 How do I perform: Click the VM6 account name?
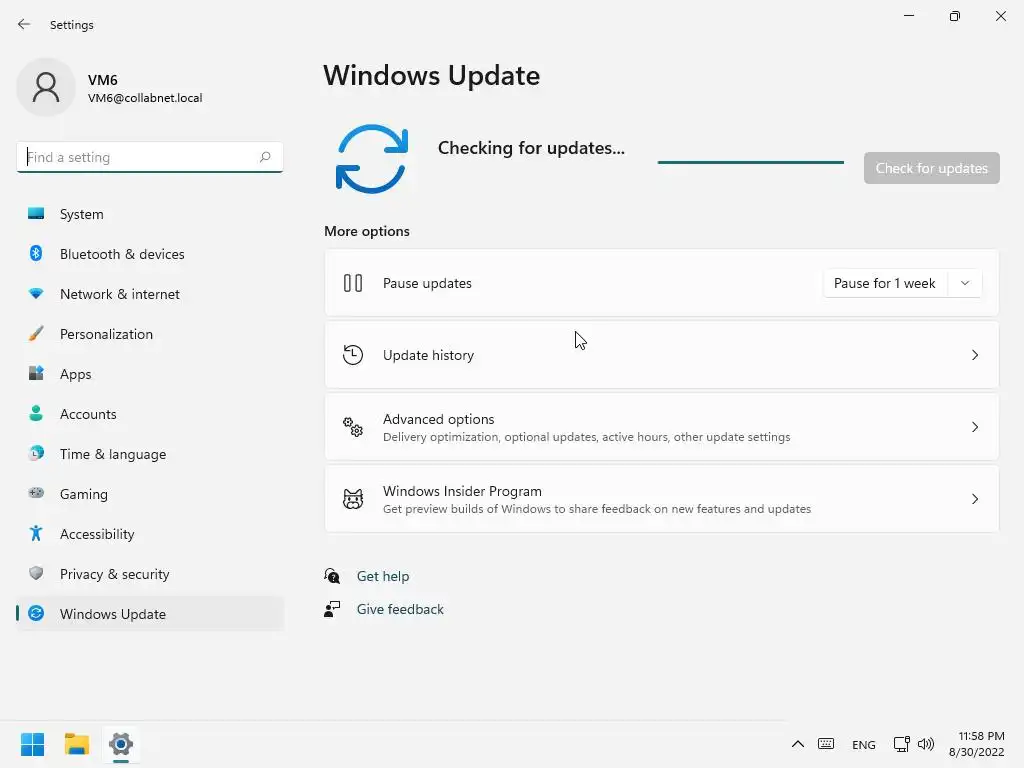[103, 80]
